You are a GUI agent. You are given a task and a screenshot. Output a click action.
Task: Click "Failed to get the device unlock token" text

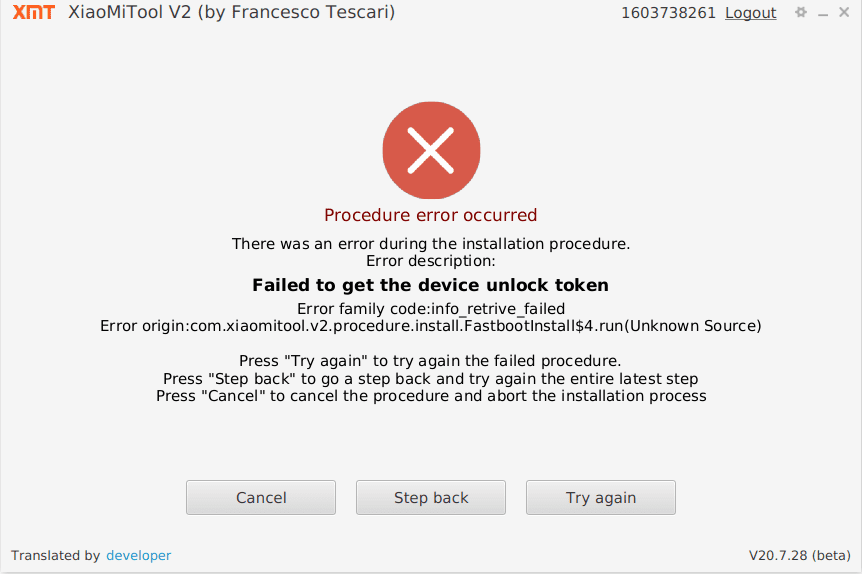click(431, 285)
